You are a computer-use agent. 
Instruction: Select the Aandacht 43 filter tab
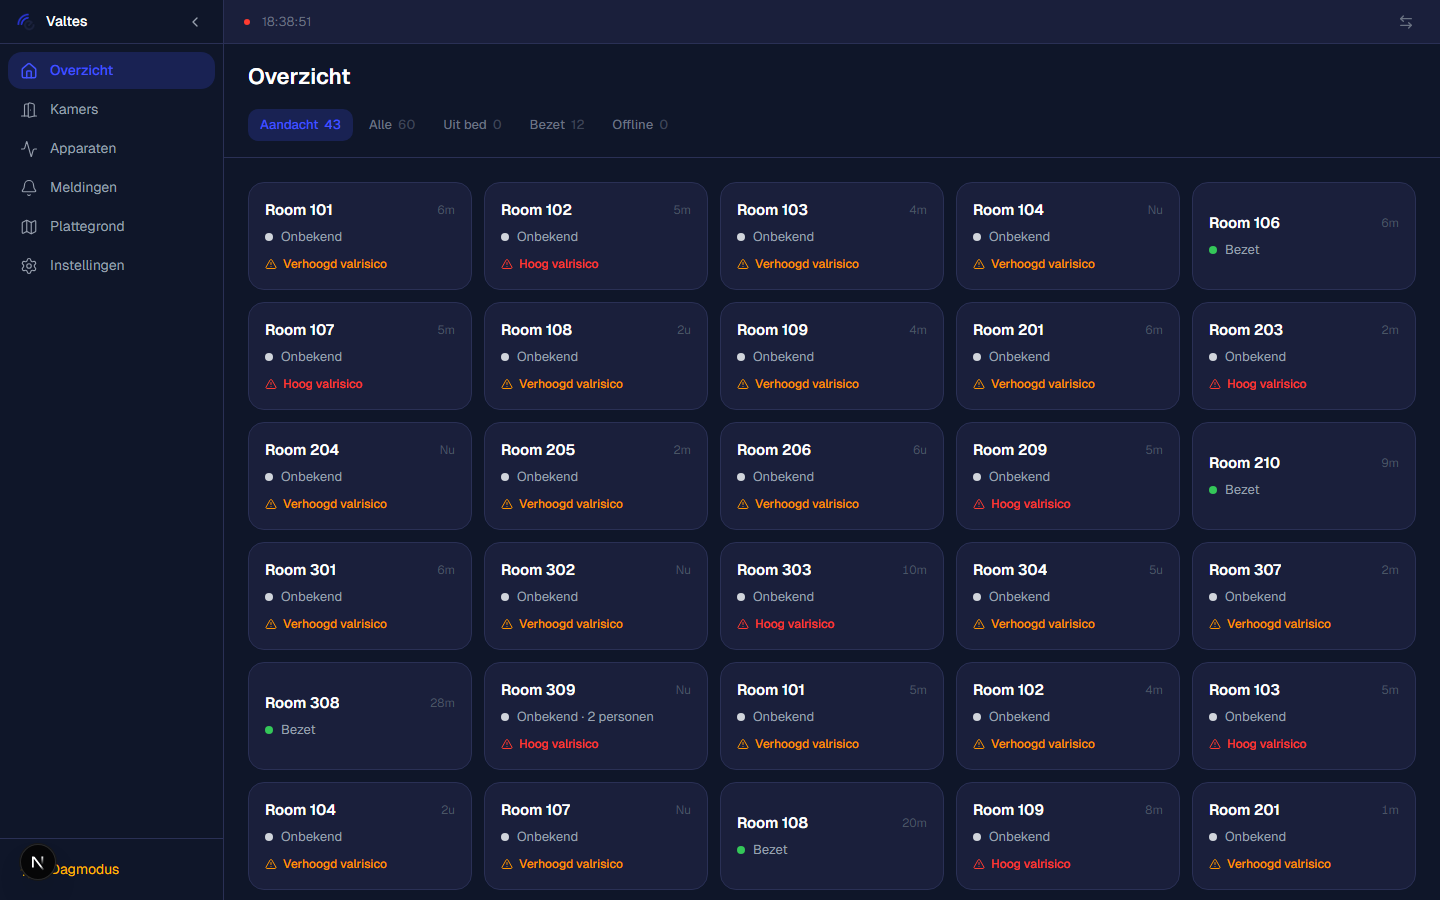coord(300,125)
